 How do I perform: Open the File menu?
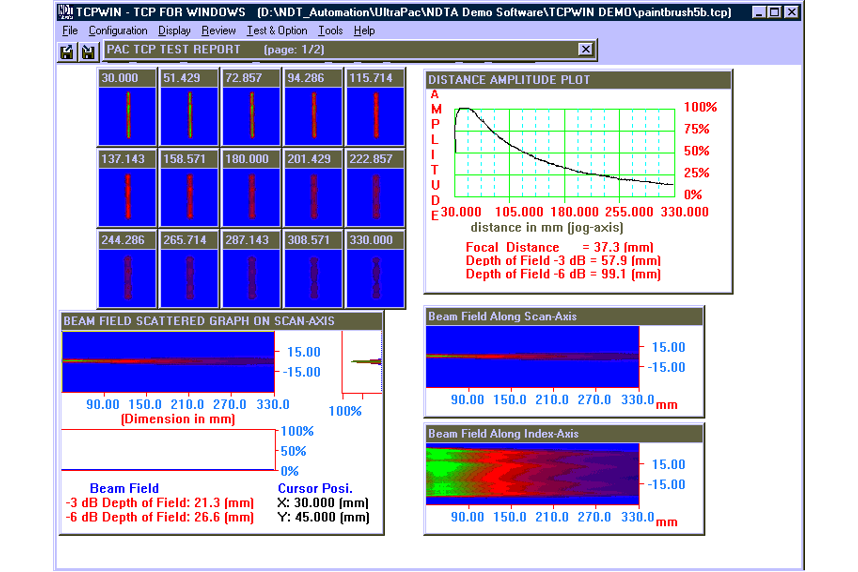(69, 31)
